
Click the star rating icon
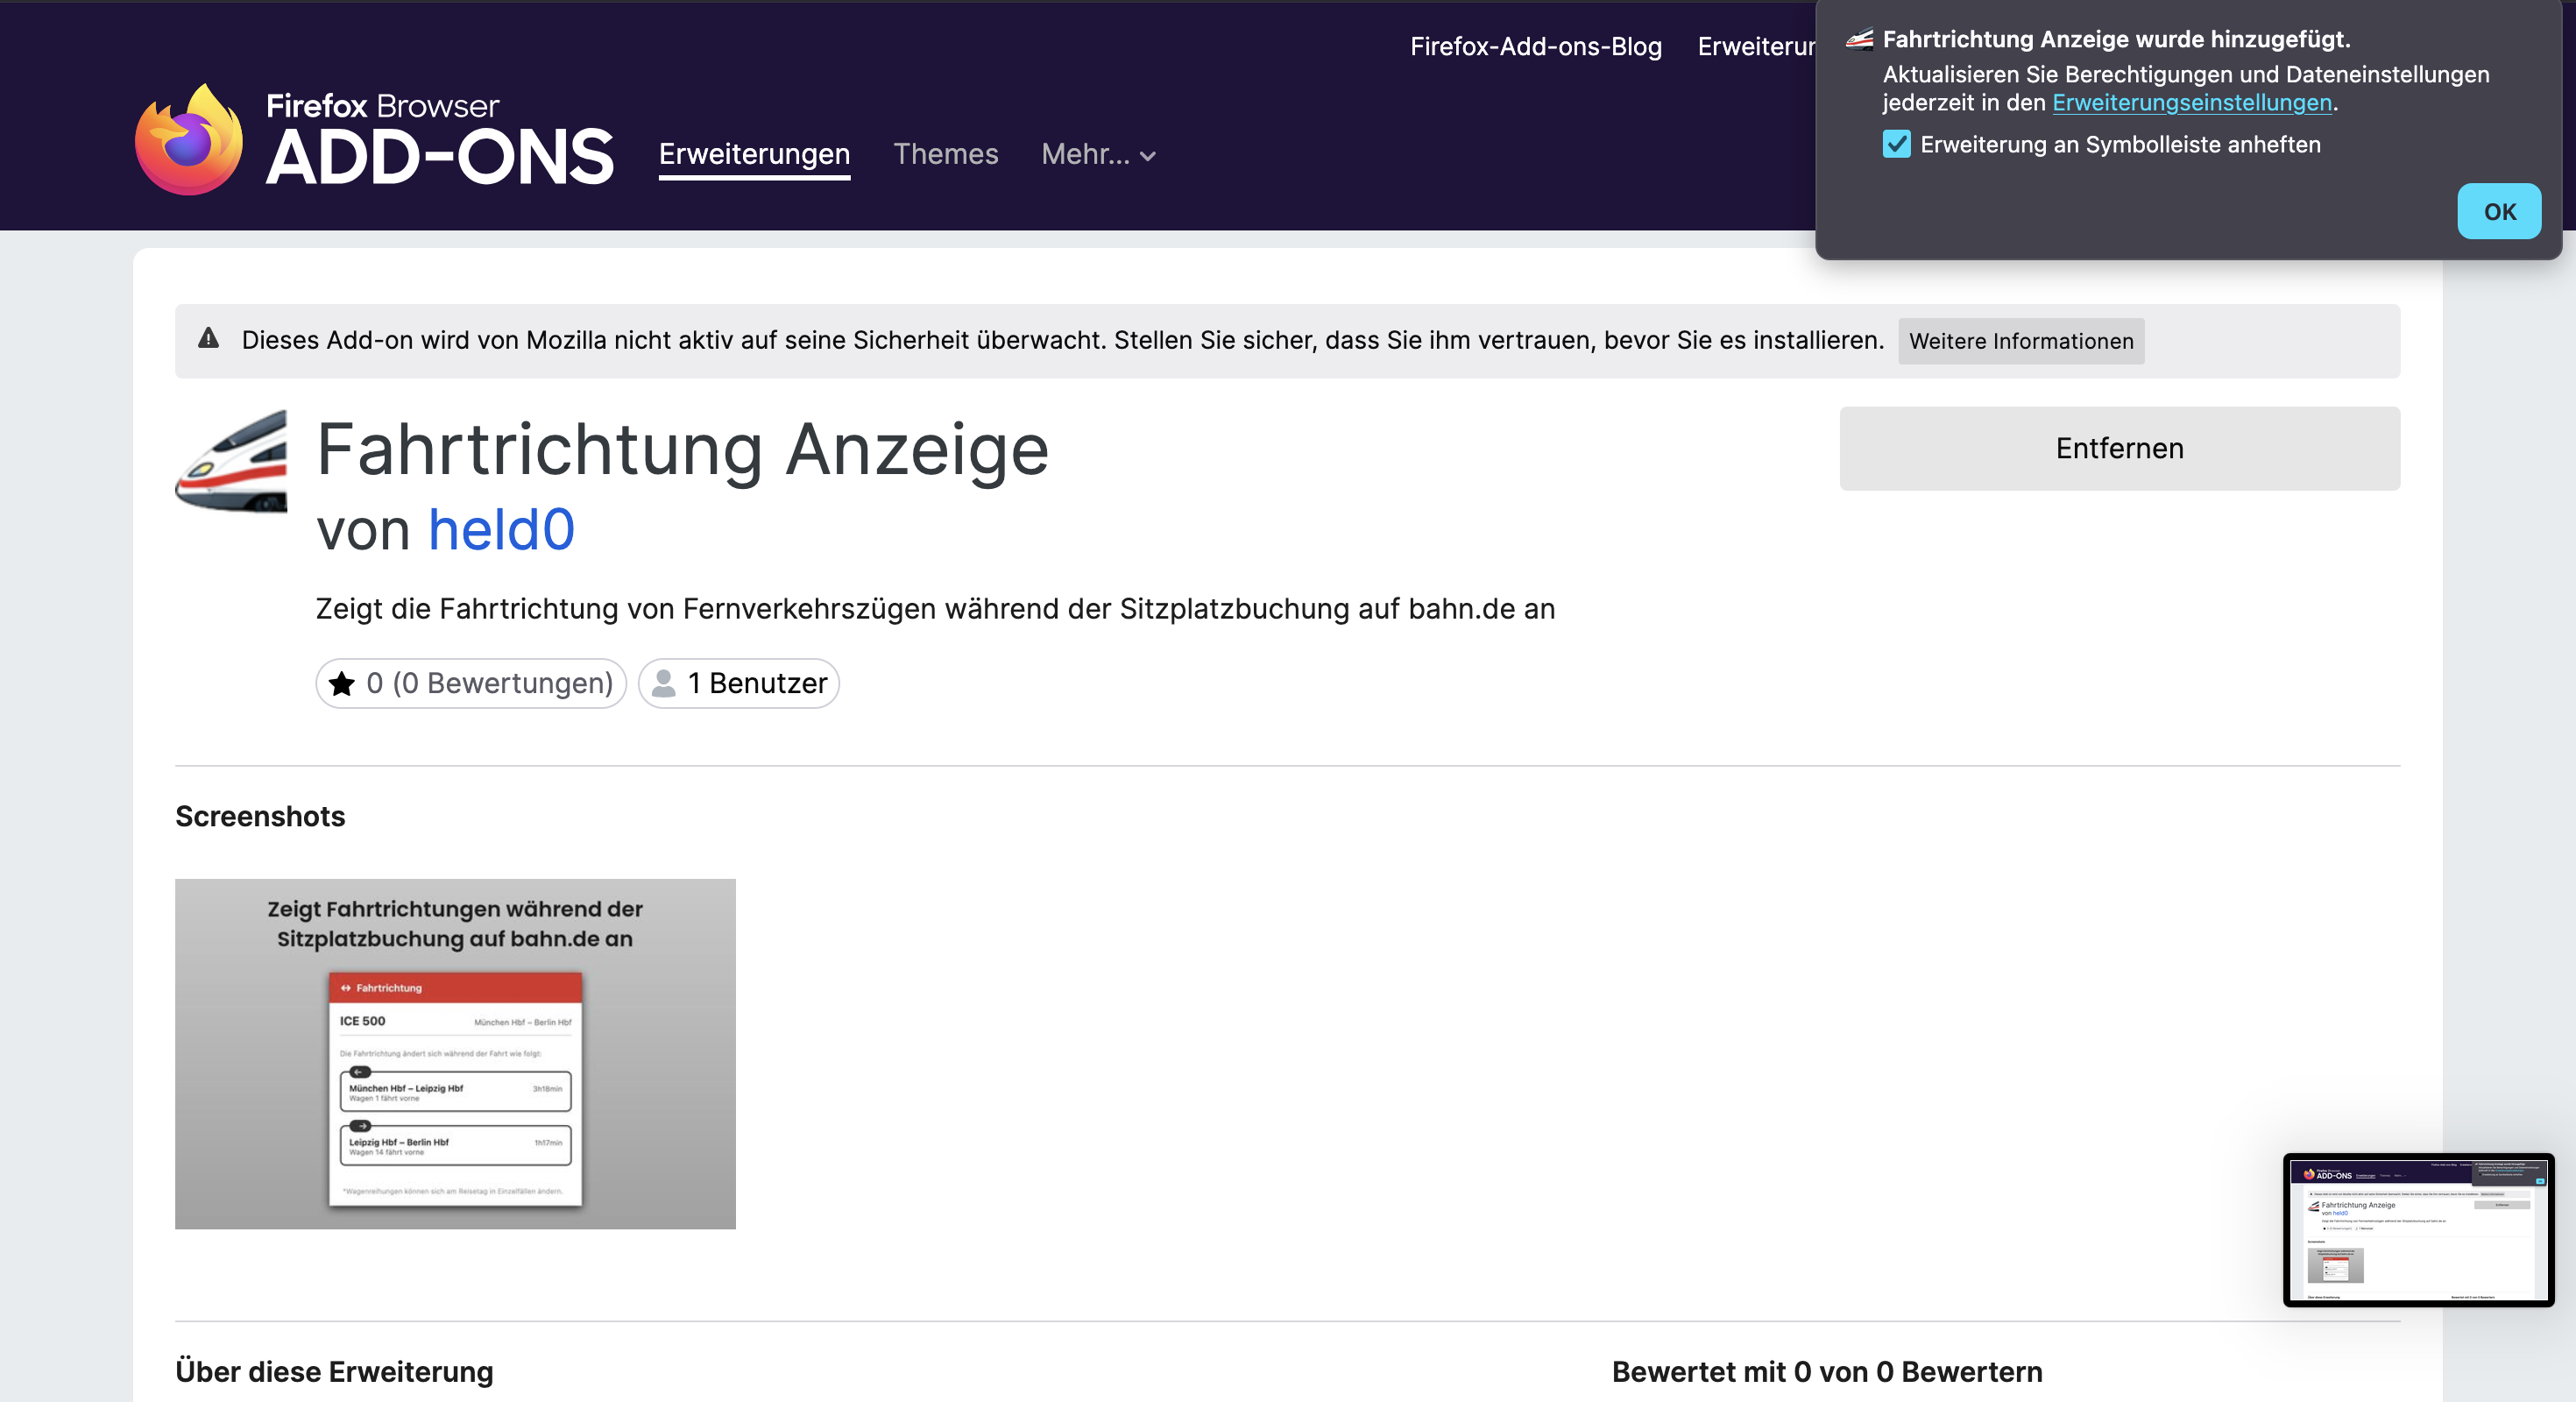tap(342, 683)
